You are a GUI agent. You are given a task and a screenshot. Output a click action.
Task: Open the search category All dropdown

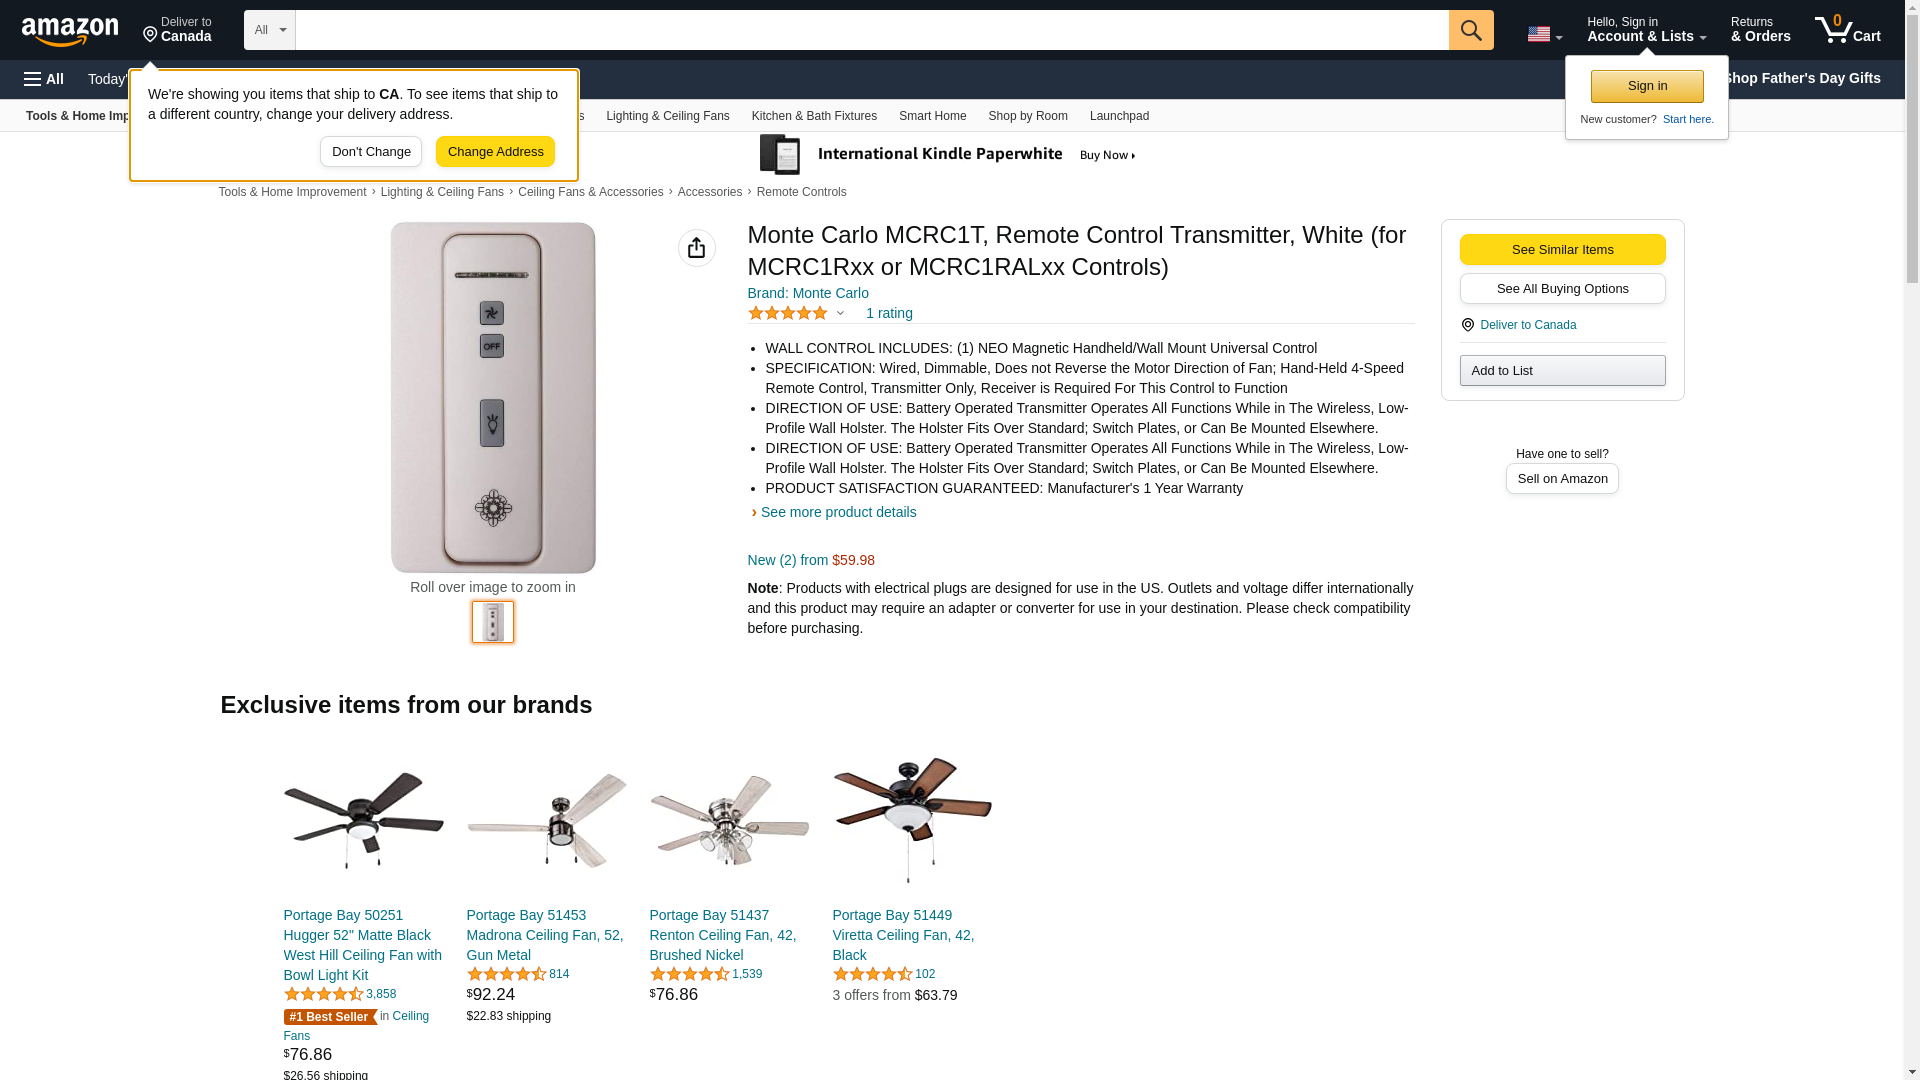click(x=269, y=30)
